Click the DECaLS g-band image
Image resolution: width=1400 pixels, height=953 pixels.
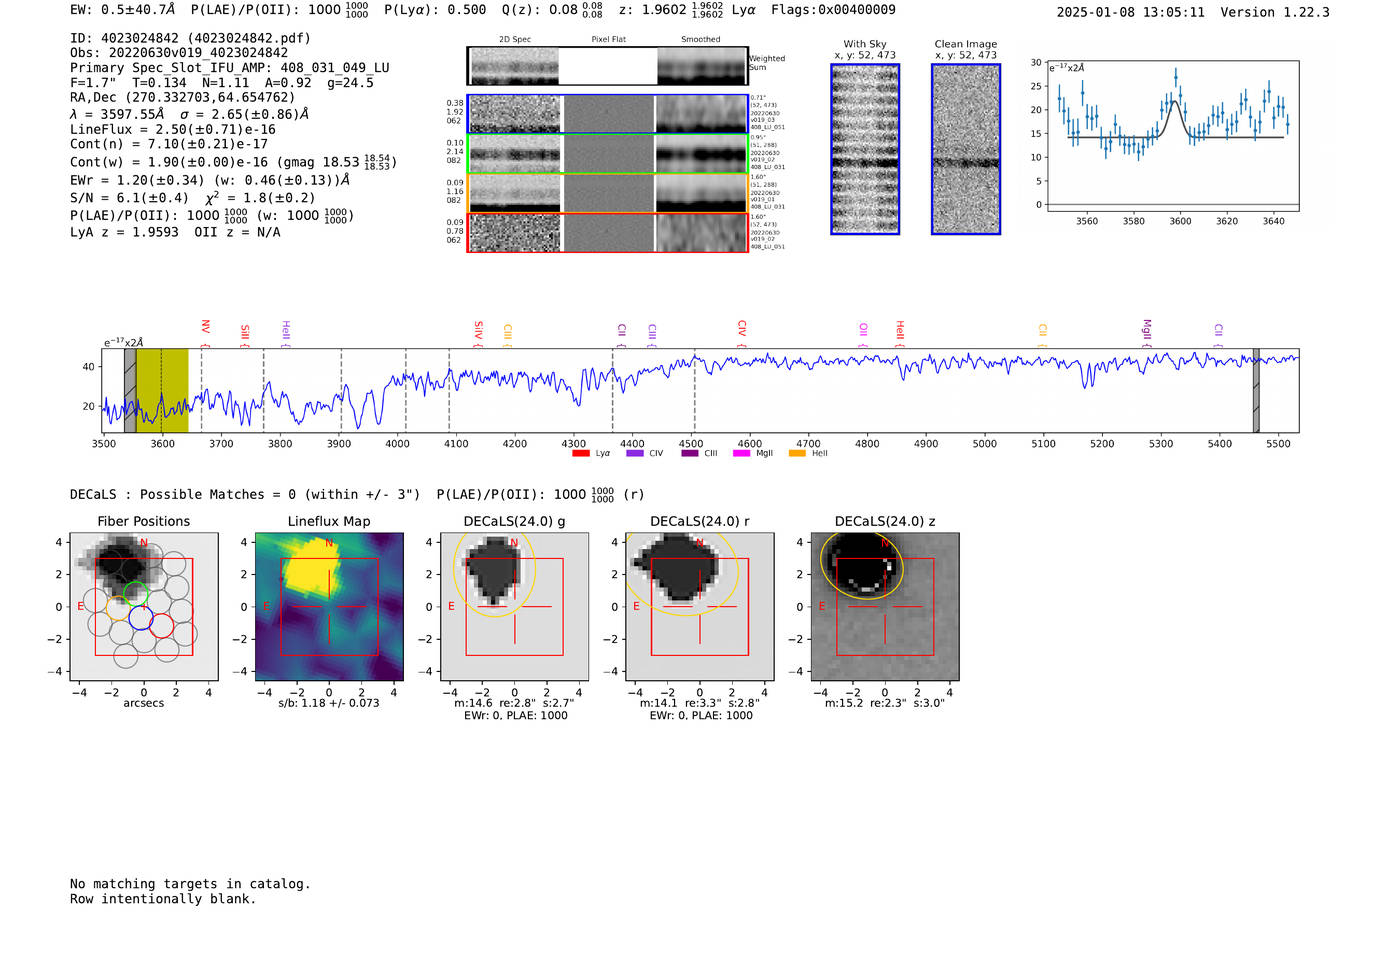(x=514, y=606)
